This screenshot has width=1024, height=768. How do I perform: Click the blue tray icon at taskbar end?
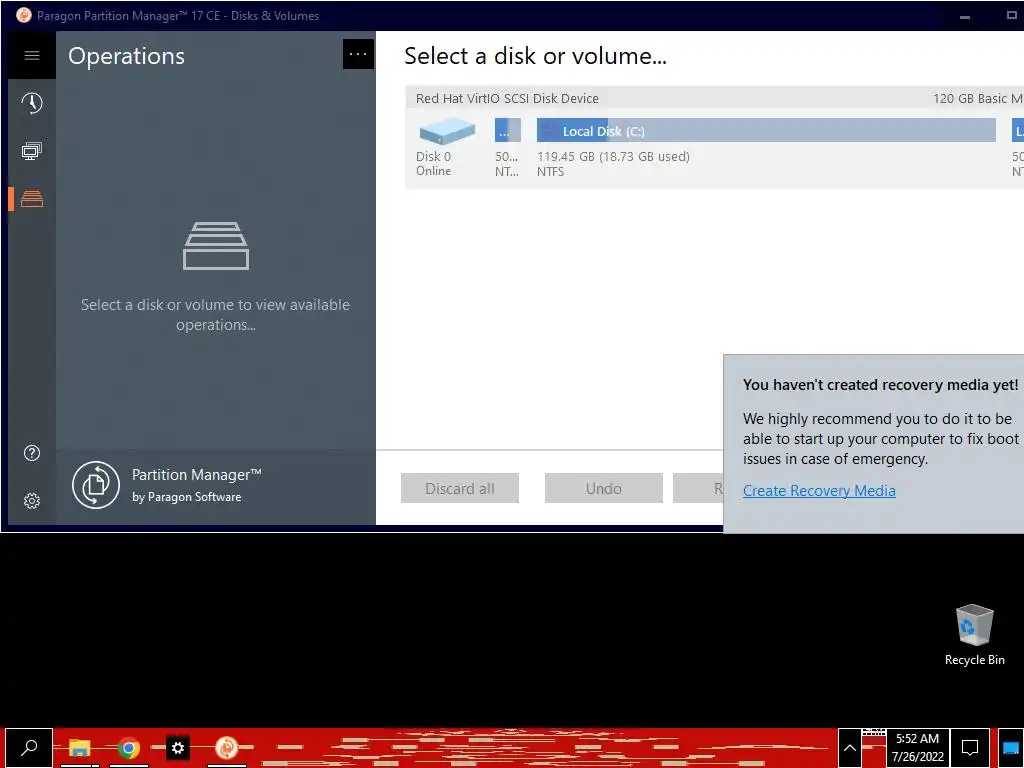tap(1011, 748)
